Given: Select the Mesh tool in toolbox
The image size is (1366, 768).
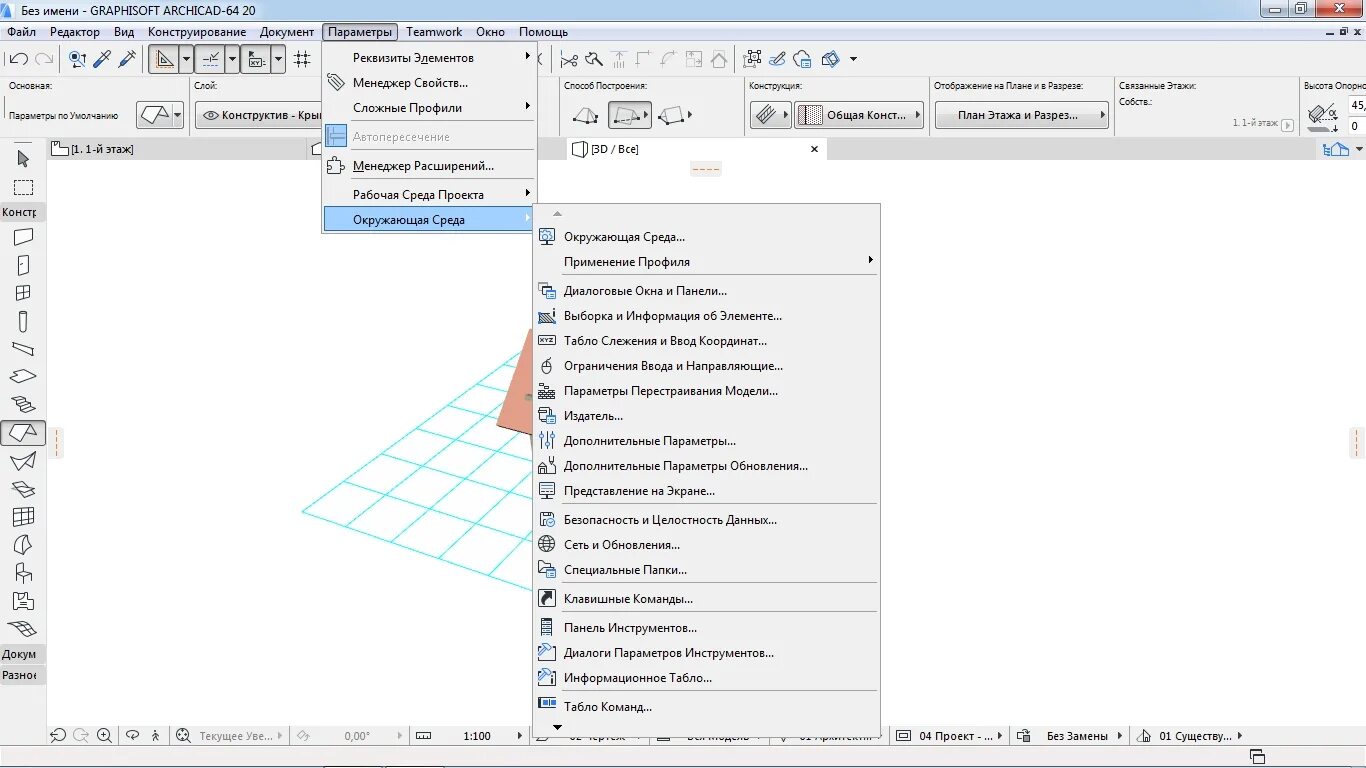Looking at the screenshot, I should [23, 629].
